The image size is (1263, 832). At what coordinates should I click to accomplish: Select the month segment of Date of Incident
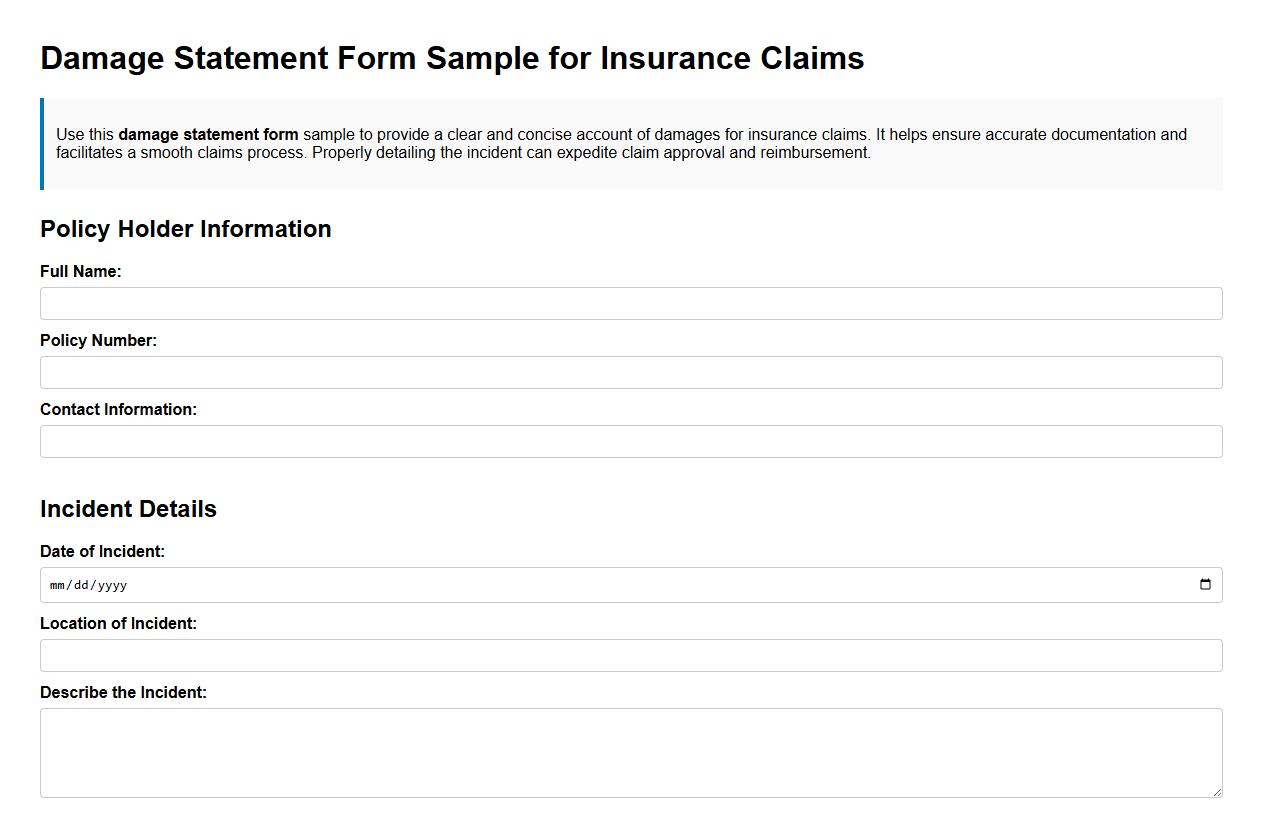pos(58,585)
